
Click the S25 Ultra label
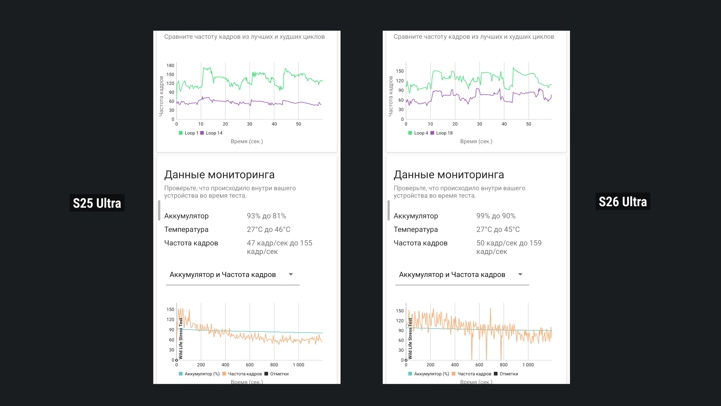97,203
